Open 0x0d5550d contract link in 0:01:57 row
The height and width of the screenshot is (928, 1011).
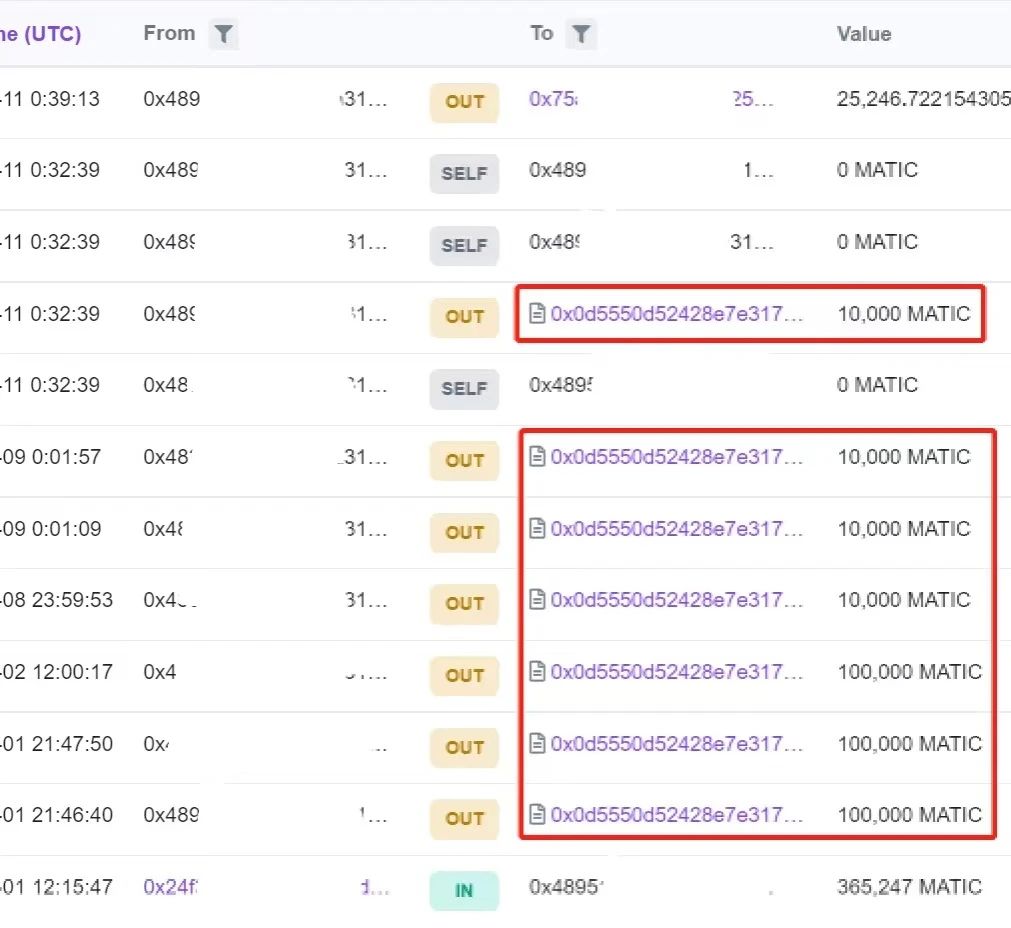676,458
